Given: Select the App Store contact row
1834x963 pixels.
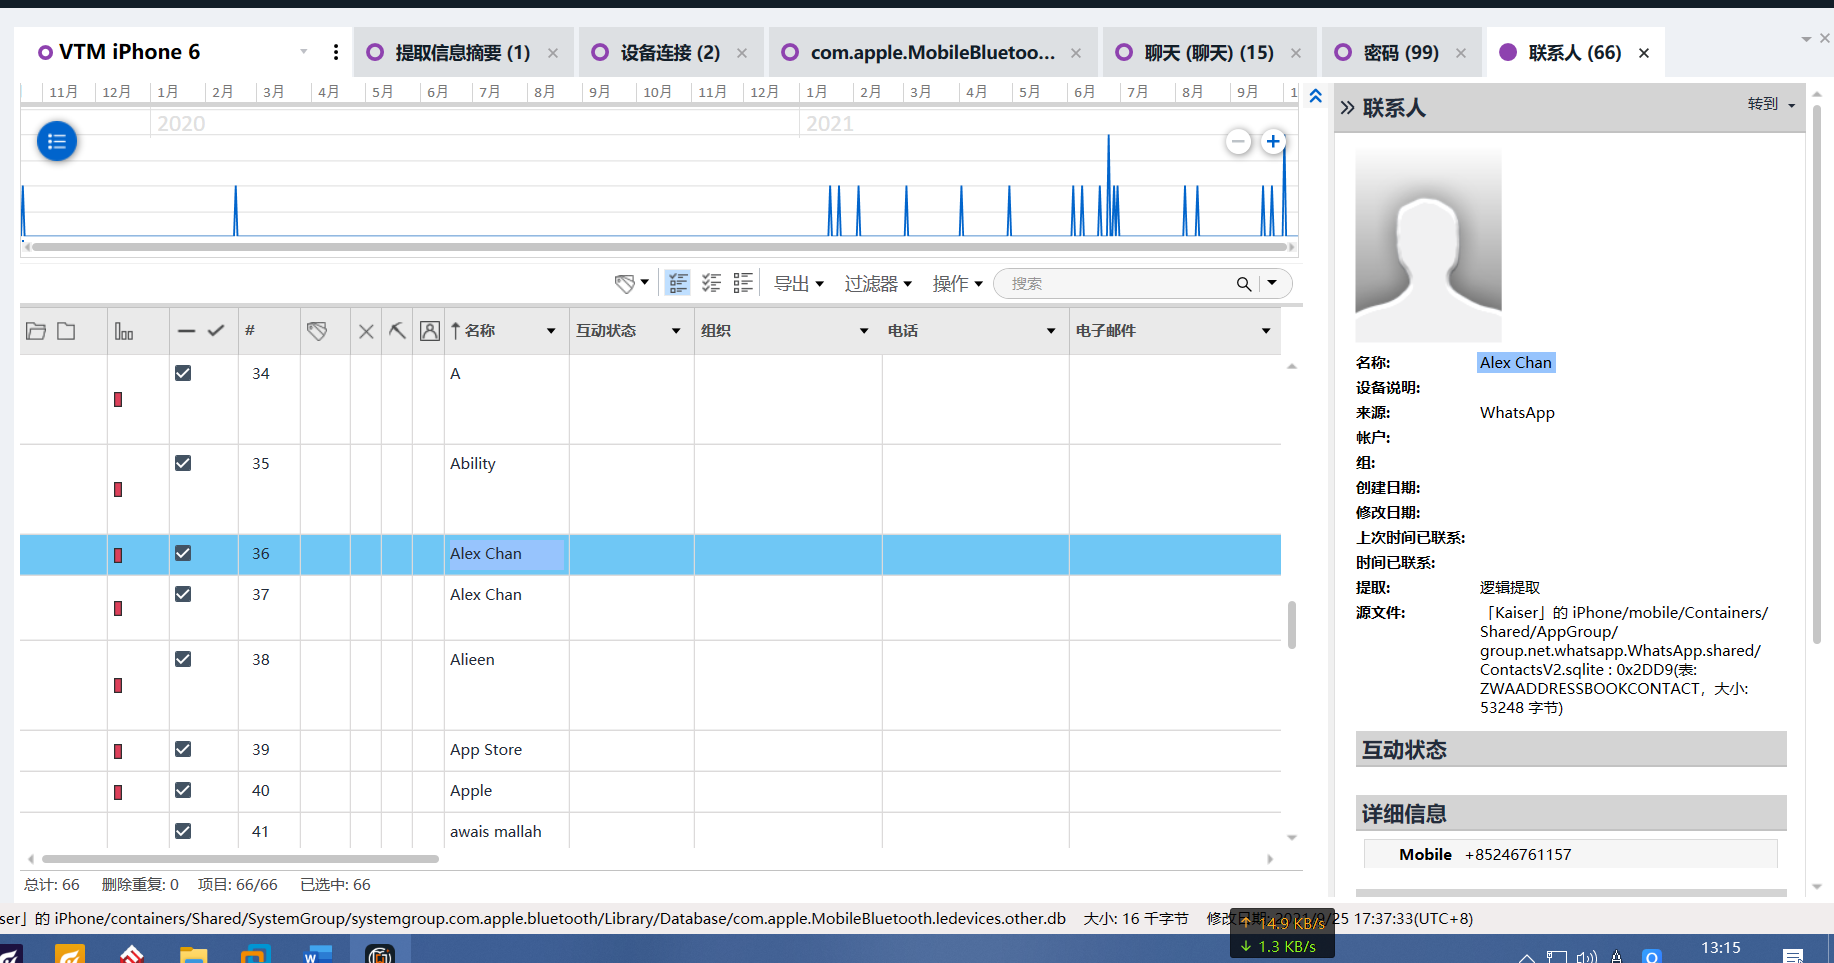Looking at the screenshot, I should tap(650, 750).
